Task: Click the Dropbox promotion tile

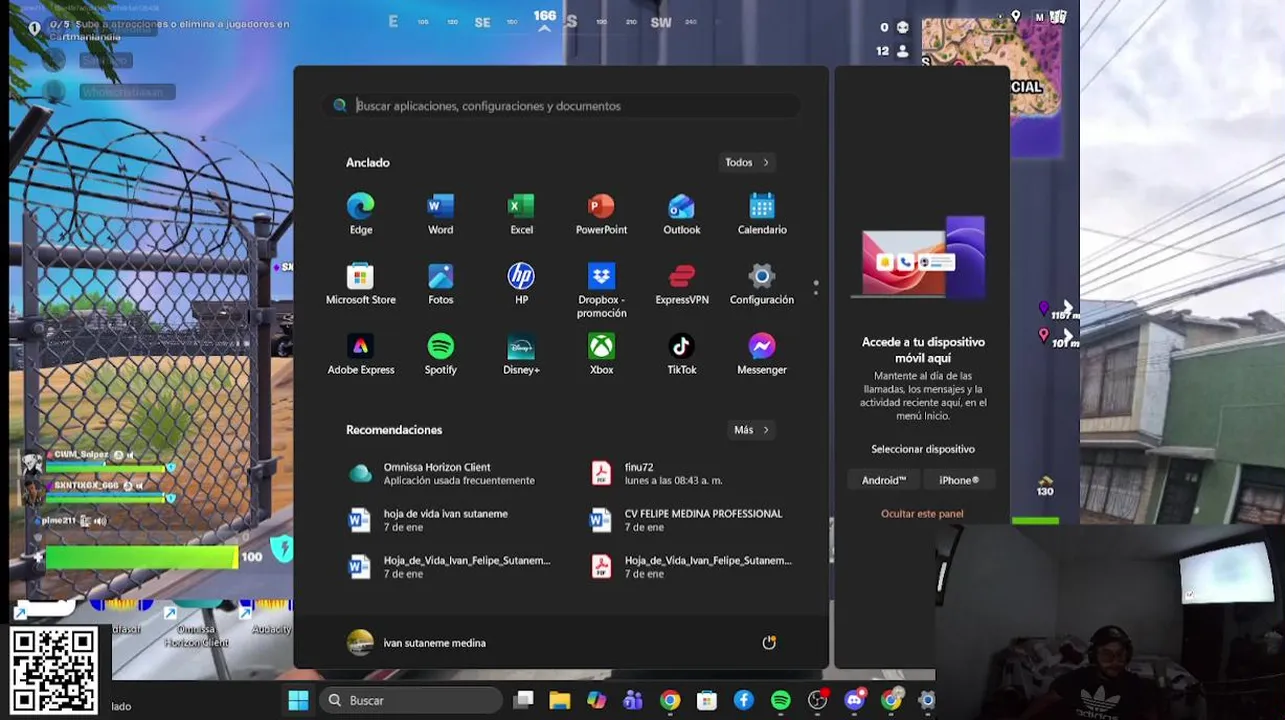Action: [601, 290]
